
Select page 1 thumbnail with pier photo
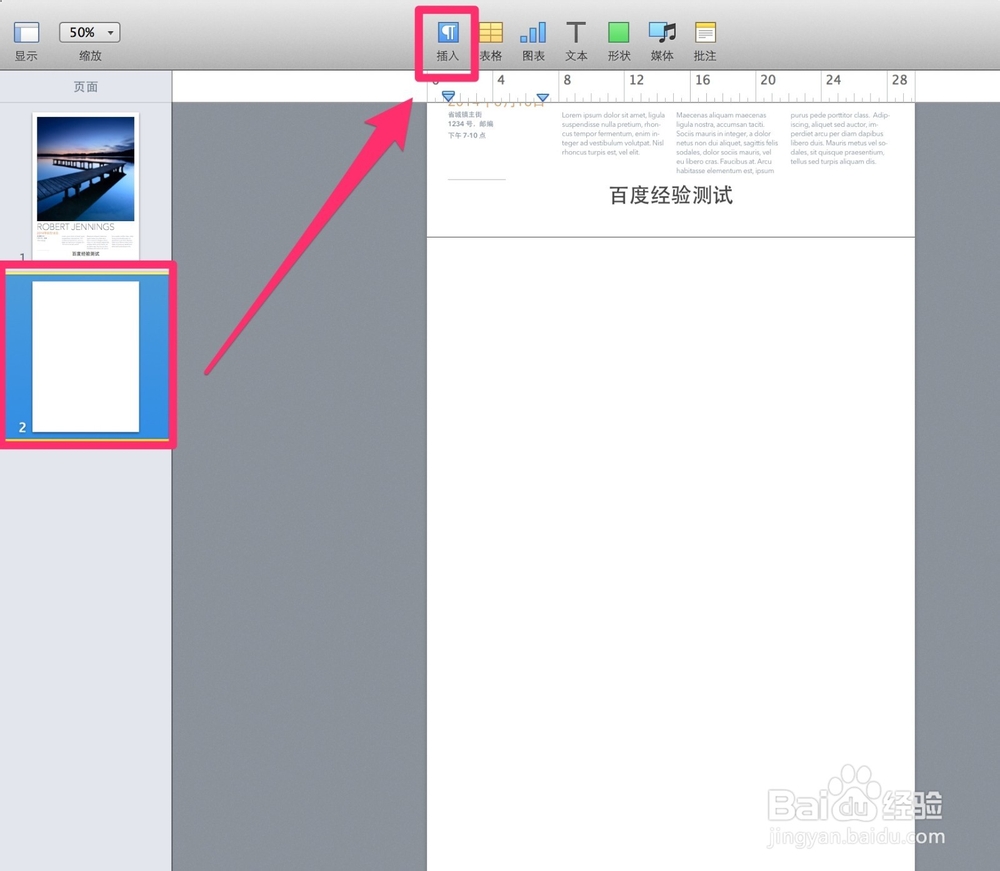[85, 186]
